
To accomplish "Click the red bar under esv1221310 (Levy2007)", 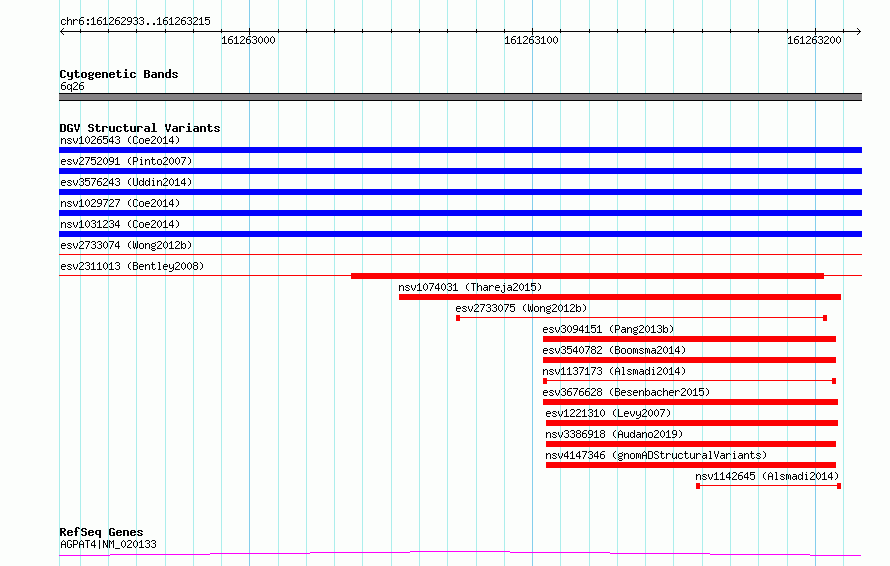I will pyautogui.click(x=692, y=423).
